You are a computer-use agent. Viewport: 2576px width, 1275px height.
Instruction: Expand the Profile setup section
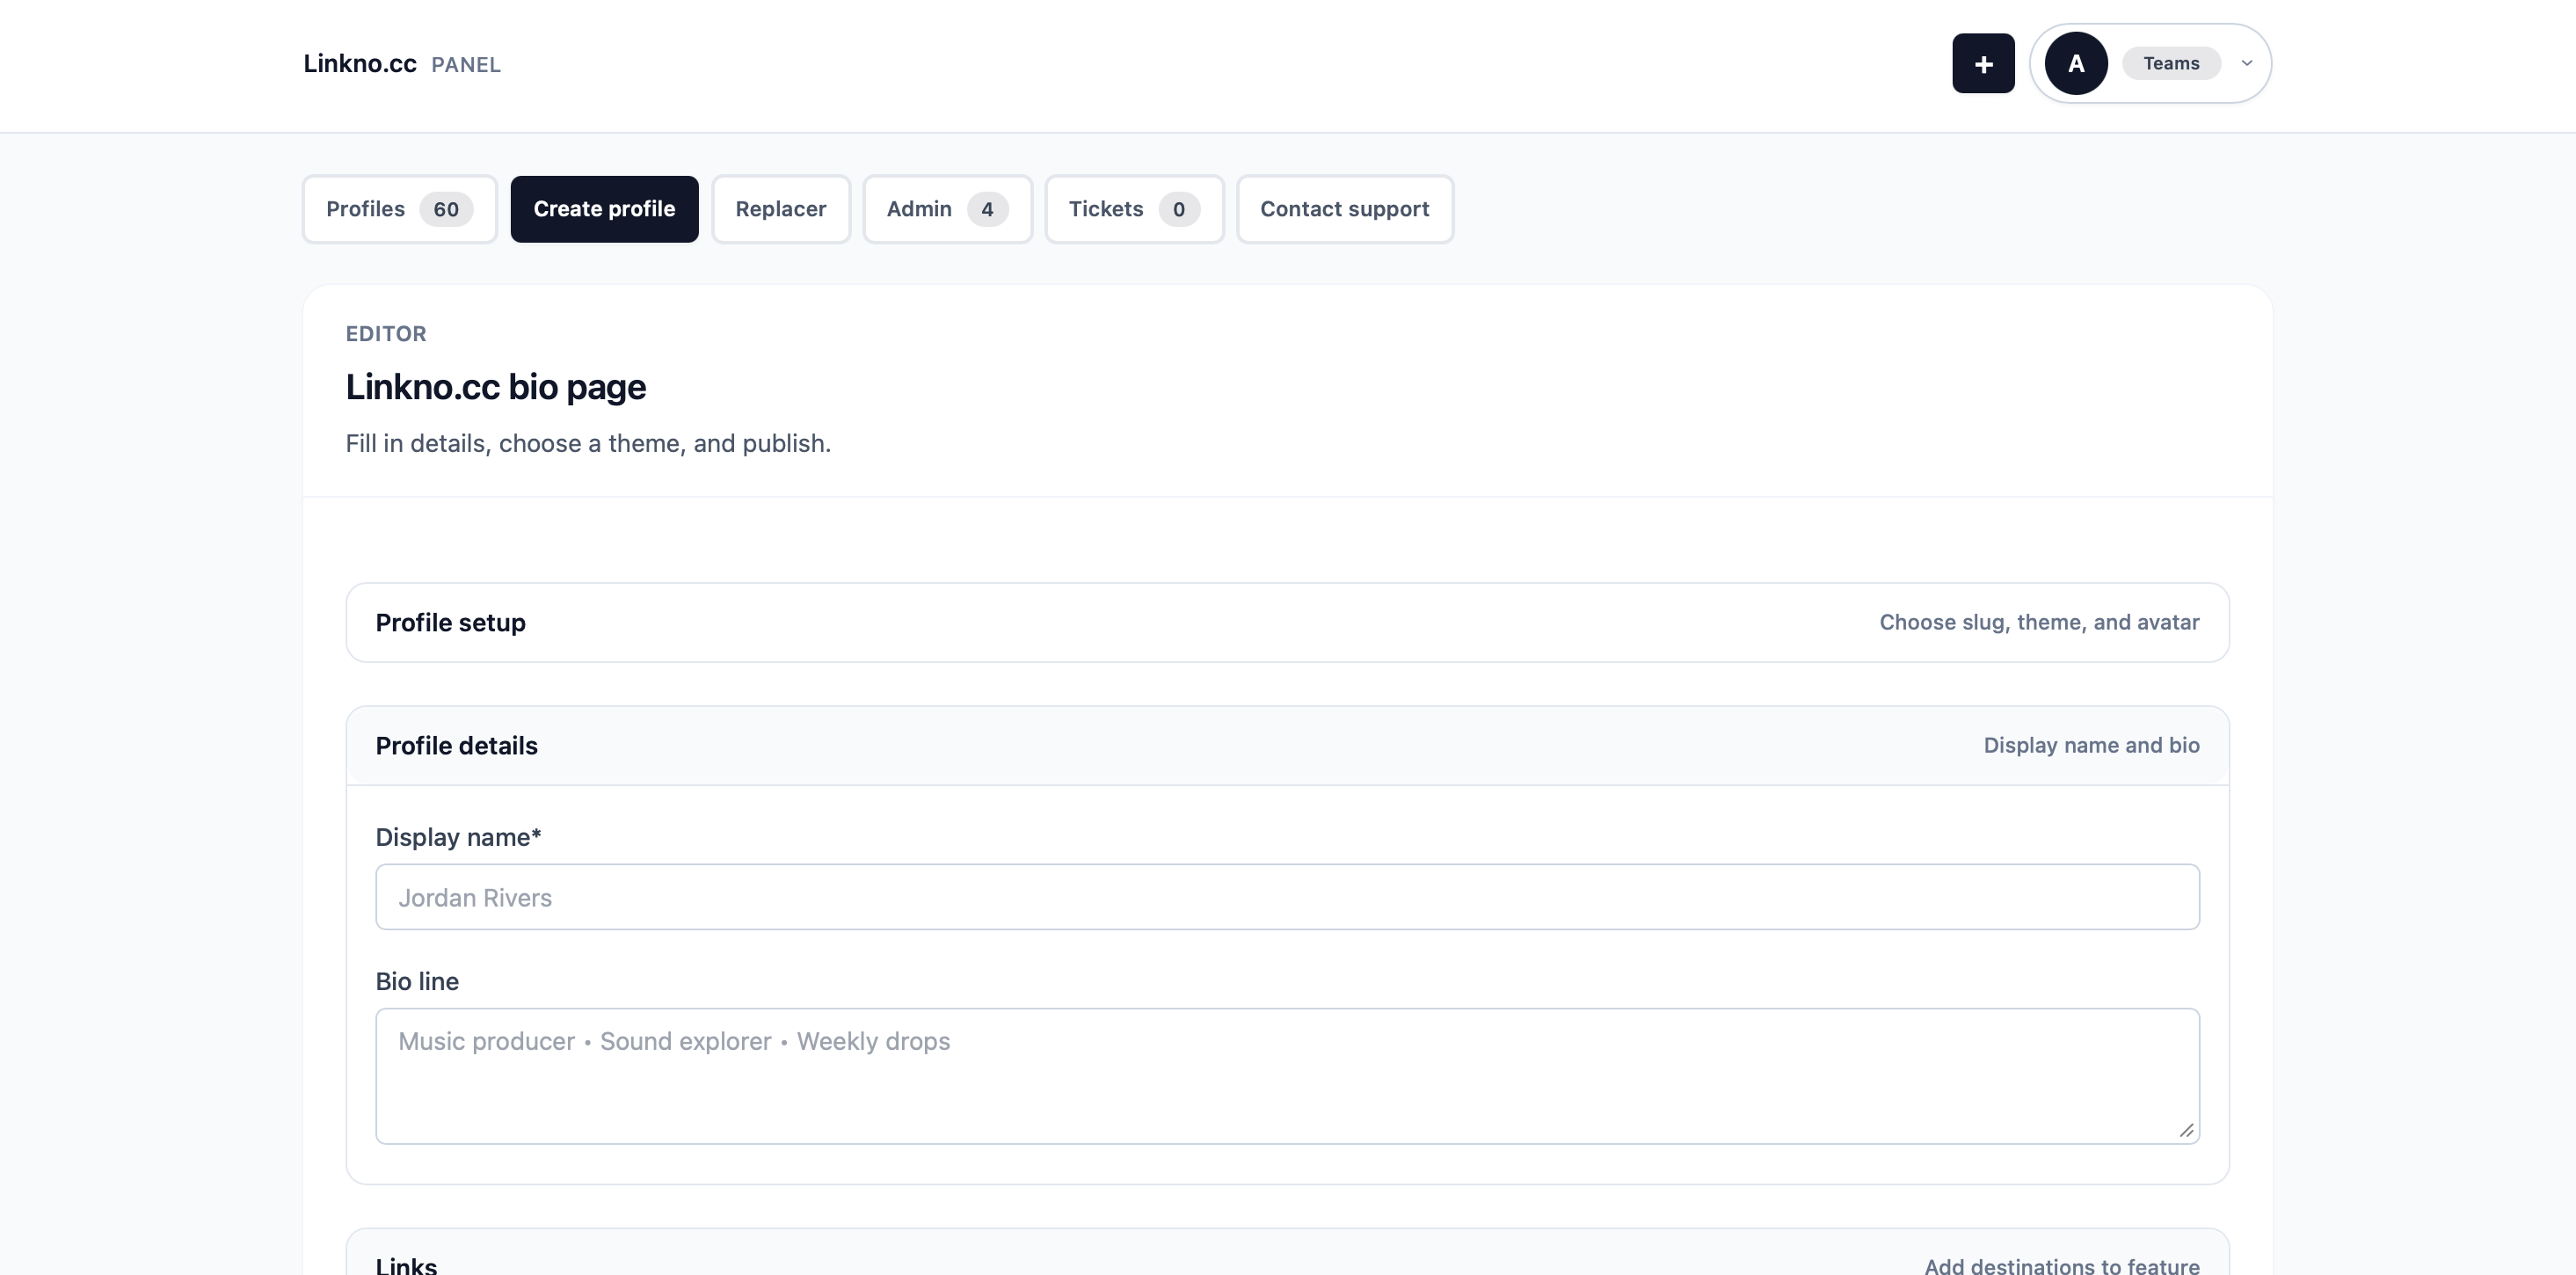pos(1287,622)
